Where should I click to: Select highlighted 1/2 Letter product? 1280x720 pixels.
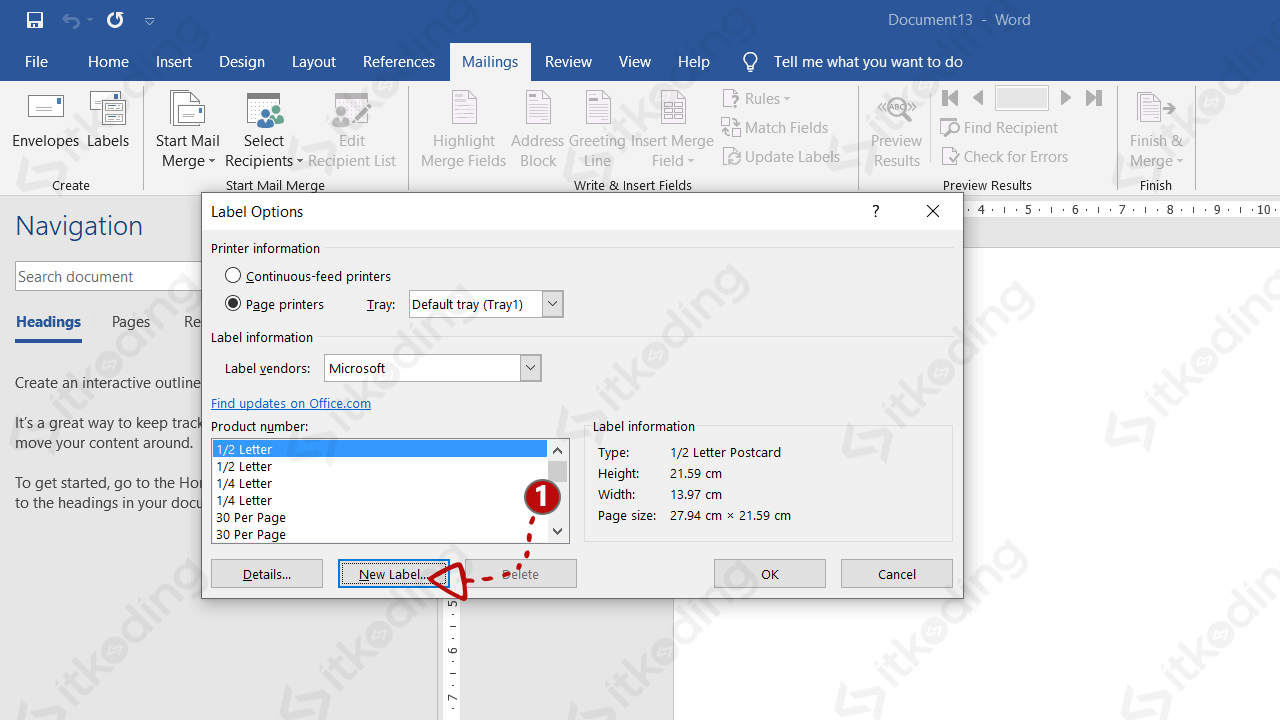[x=380, y=449]
